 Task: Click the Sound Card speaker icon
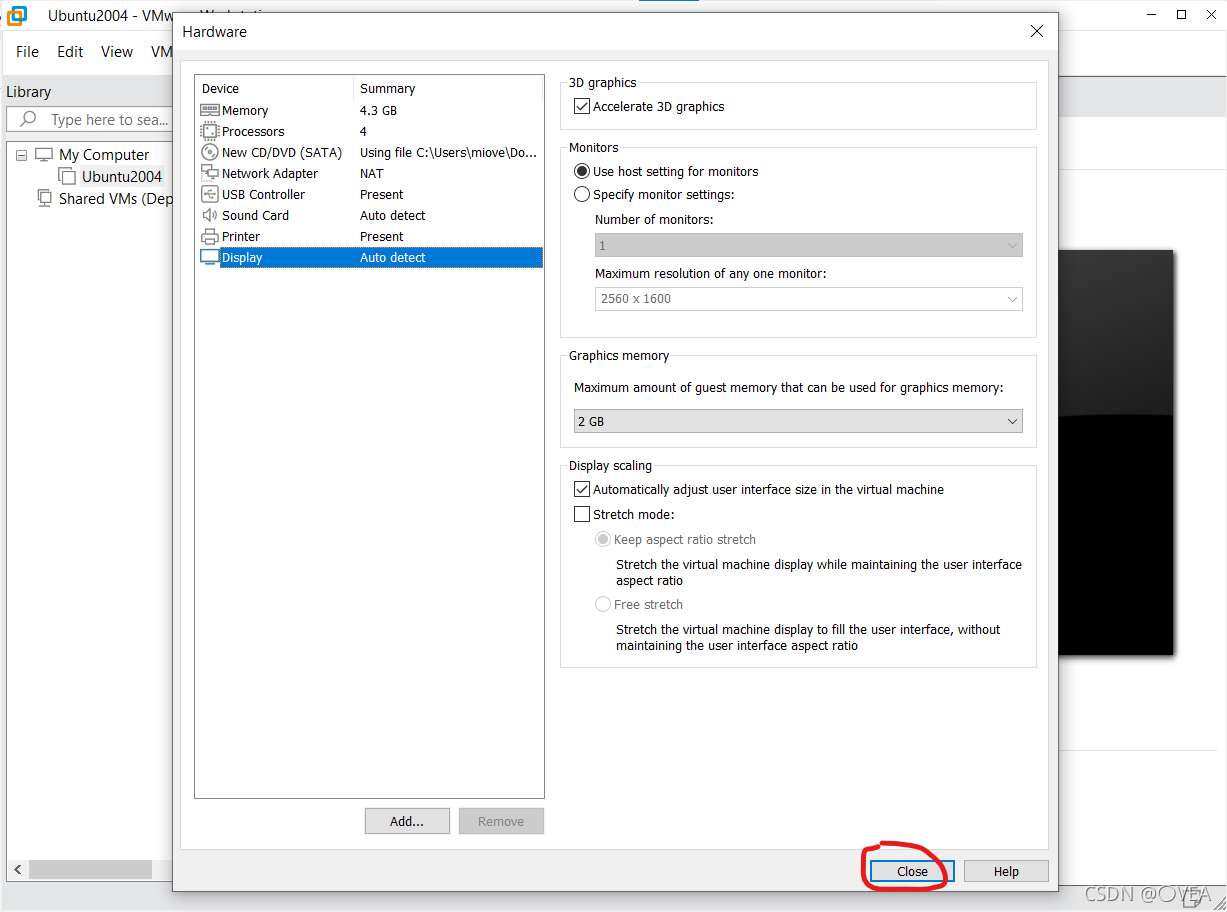209,215
